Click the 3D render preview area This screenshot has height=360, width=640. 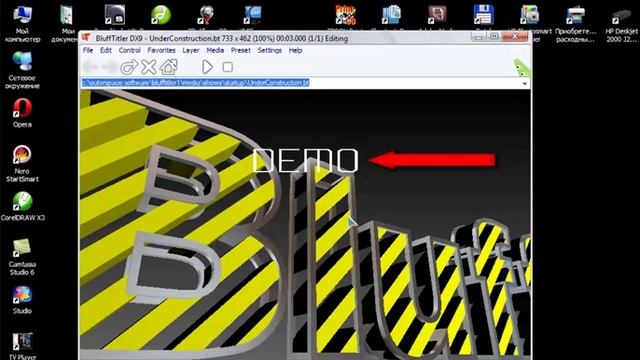305,224
